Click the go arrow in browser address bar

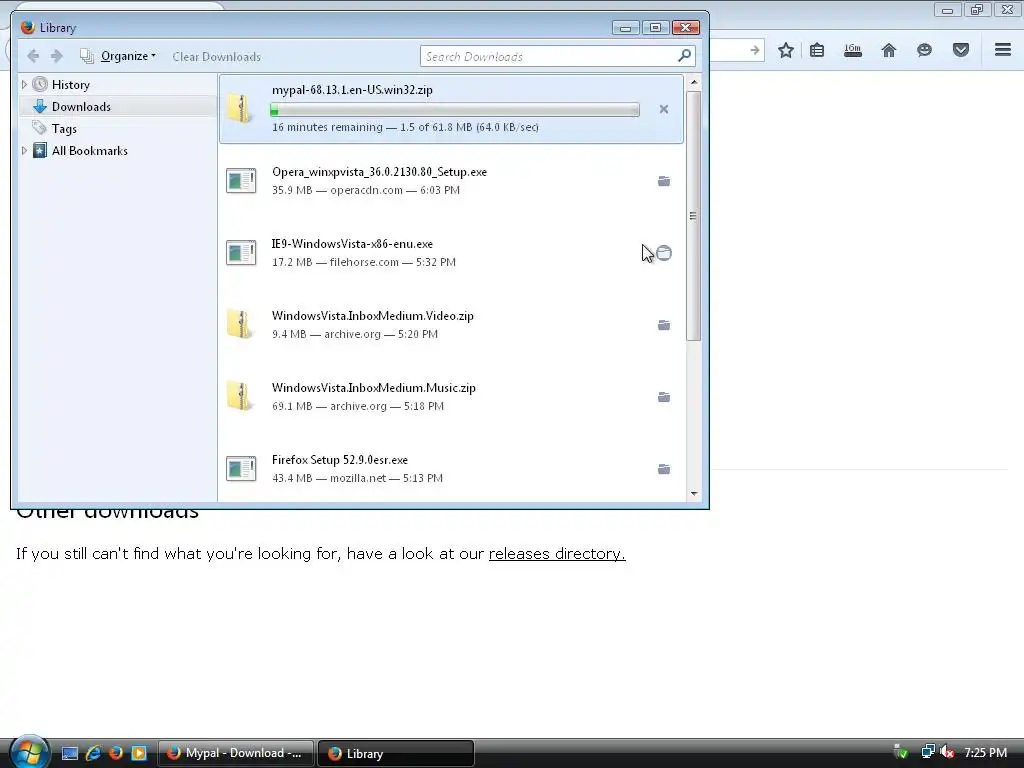(754, 50)
